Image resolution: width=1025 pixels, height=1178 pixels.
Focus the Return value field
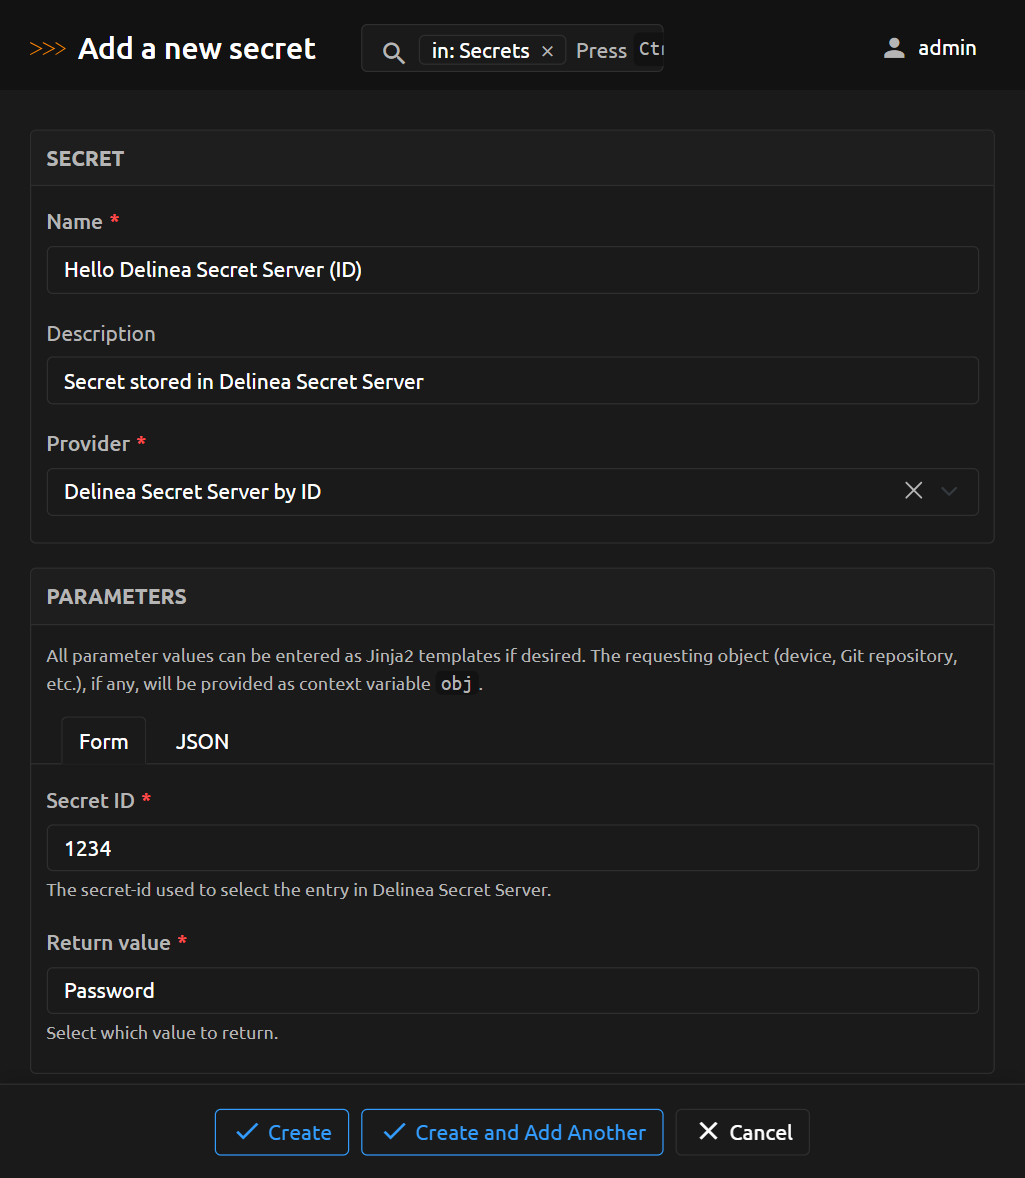(x=512, y=990)
